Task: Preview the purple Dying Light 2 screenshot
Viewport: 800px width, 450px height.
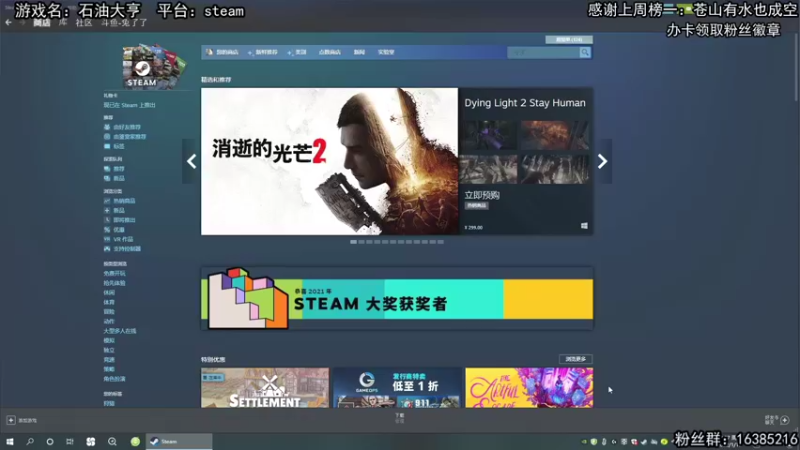Action: 488,135
